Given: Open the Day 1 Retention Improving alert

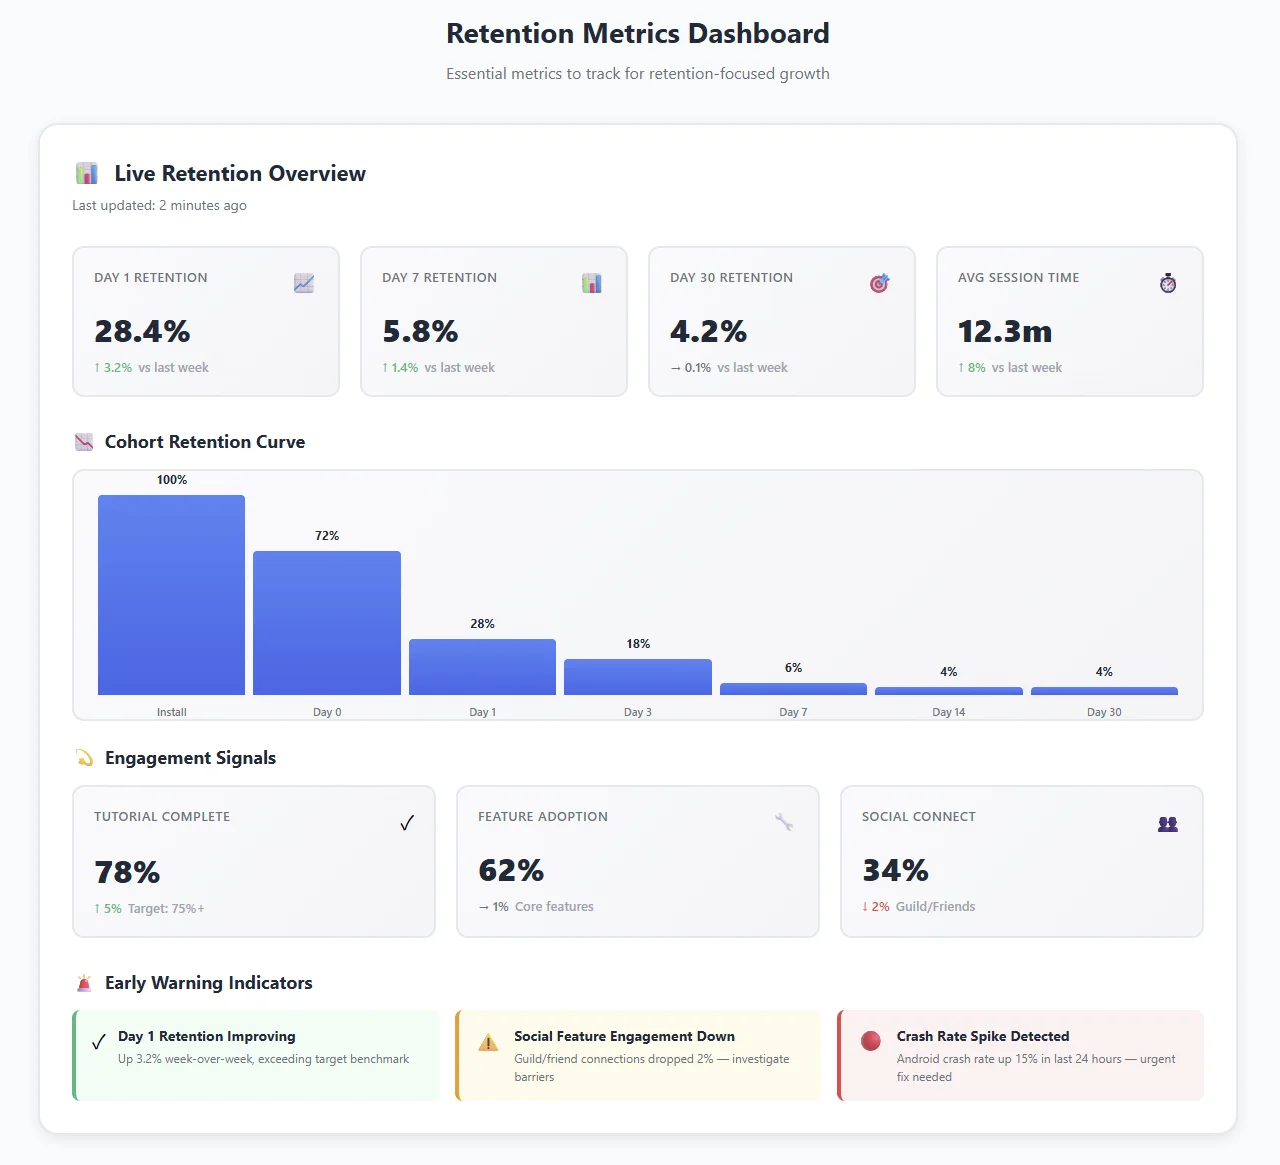Looking at the screenshot, I should point(255,1055).
